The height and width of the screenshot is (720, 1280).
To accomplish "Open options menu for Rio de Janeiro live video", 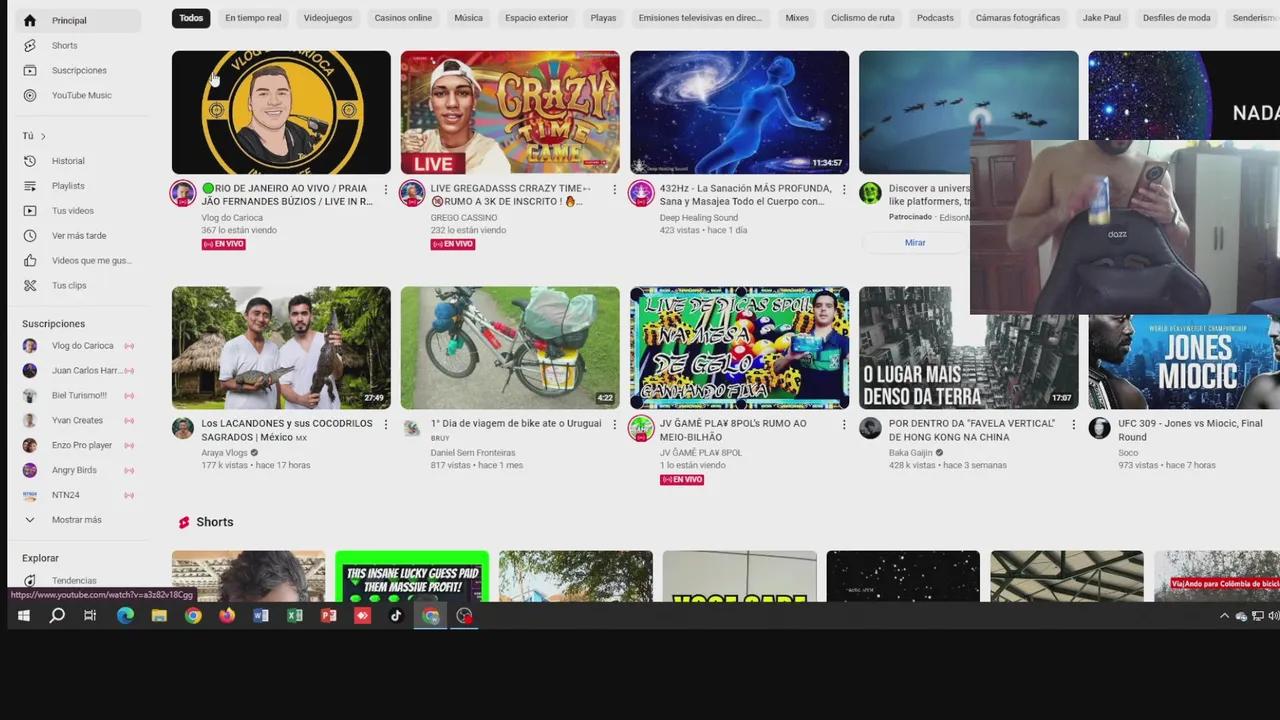I will (386, 189).
